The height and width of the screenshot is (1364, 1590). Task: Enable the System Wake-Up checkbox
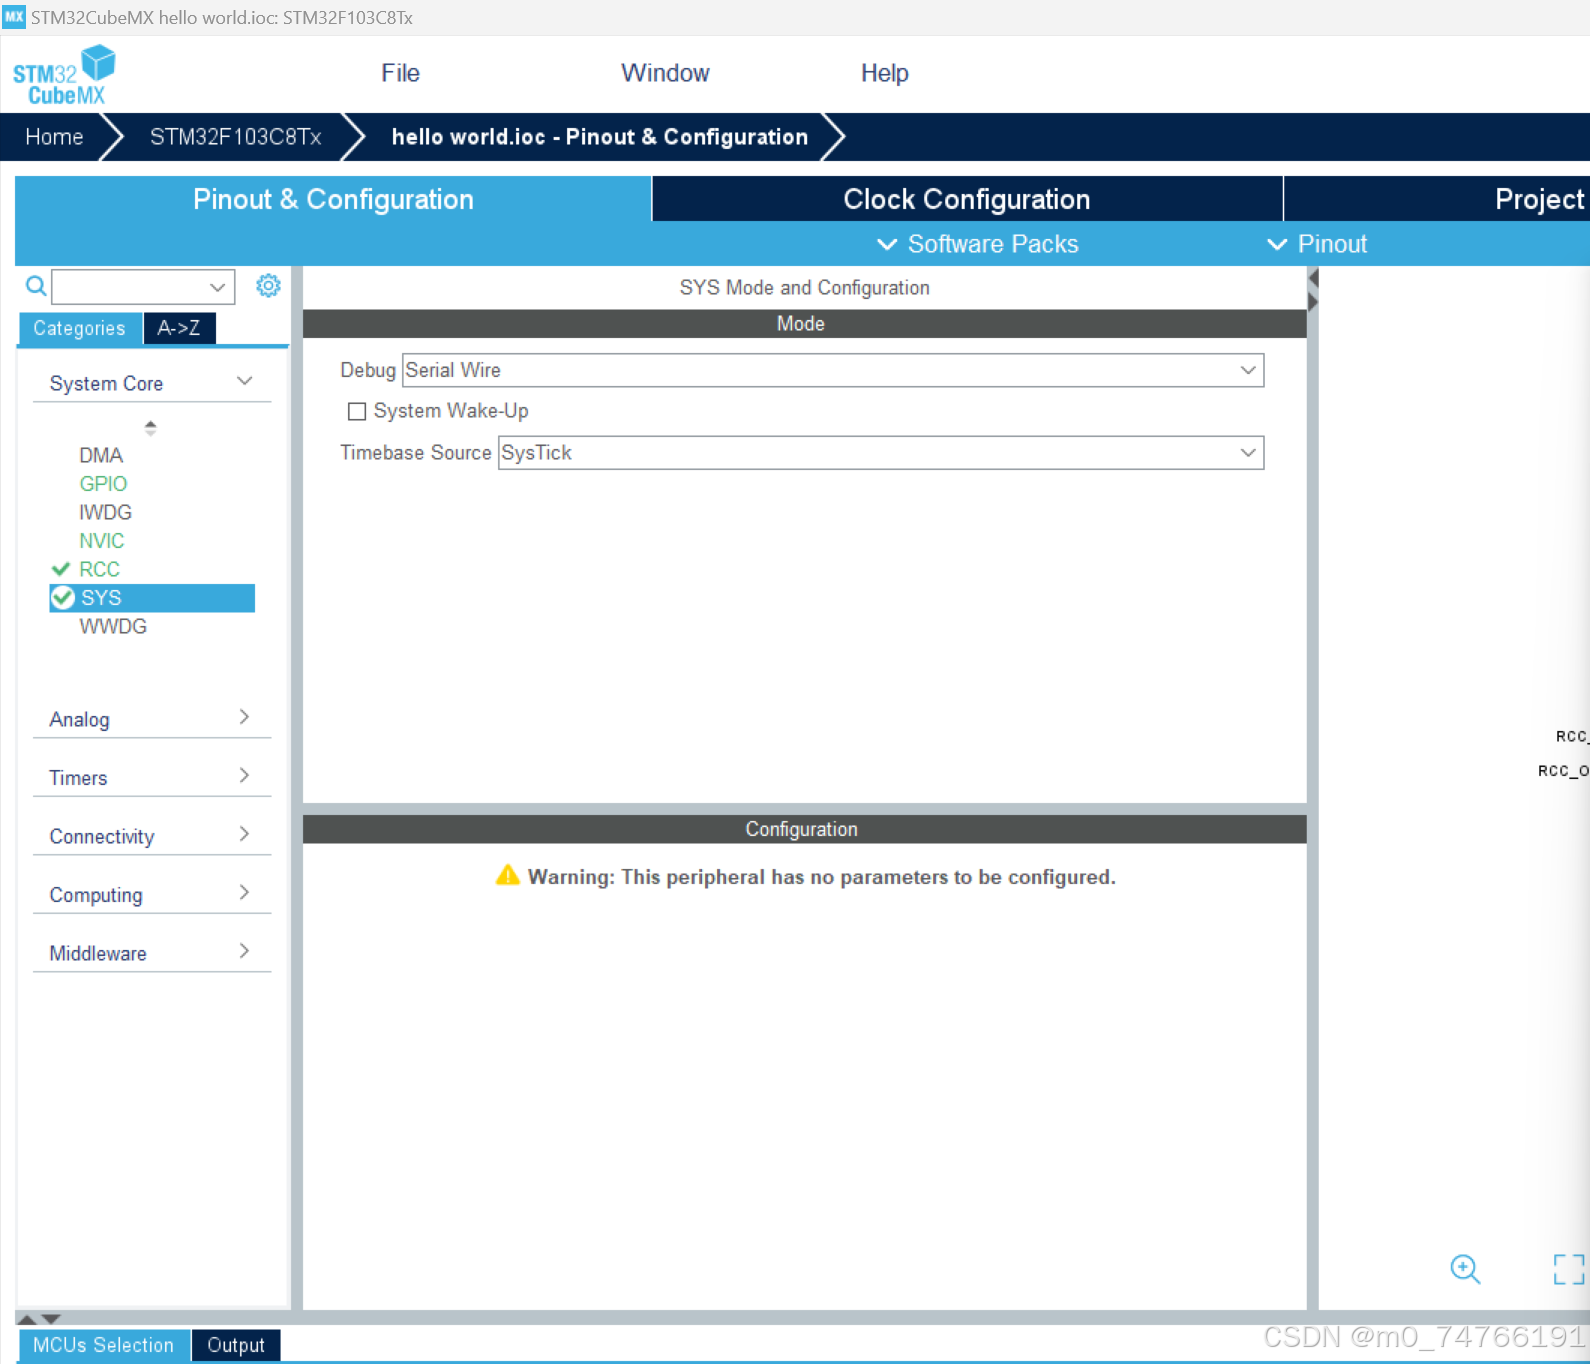(357, 411)
